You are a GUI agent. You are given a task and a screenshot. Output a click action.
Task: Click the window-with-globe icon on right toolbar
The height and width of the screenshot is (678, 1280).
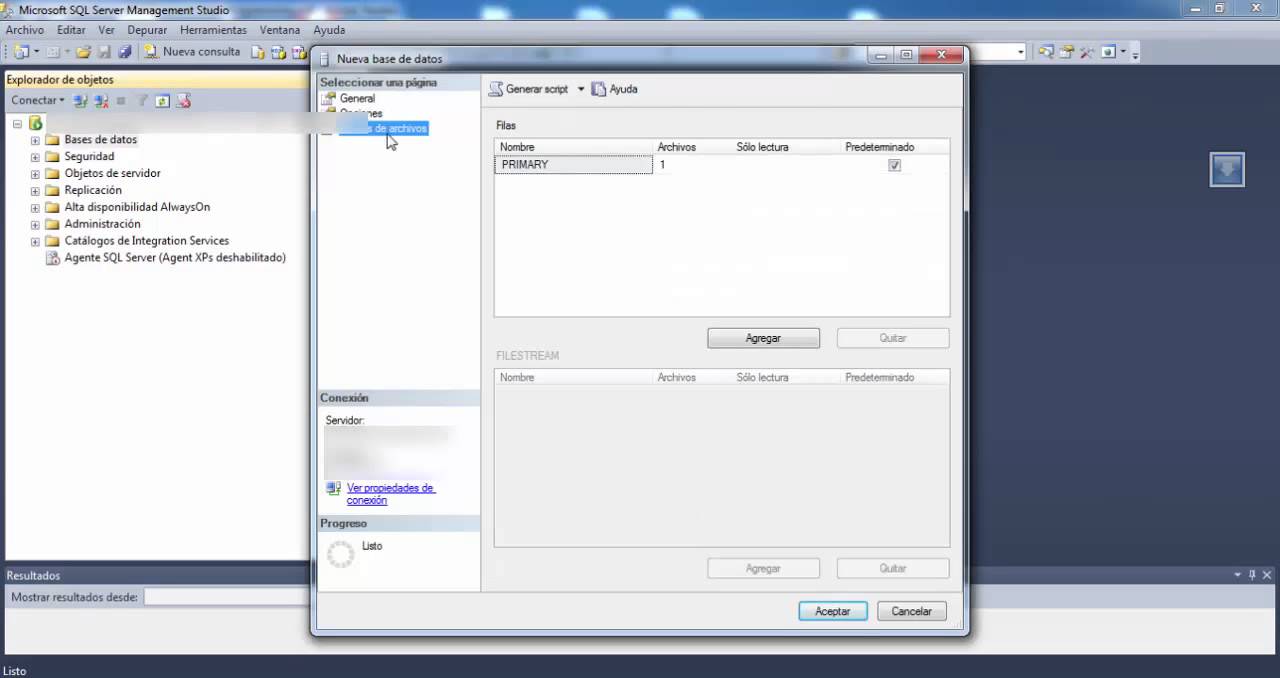[1108, 51]
